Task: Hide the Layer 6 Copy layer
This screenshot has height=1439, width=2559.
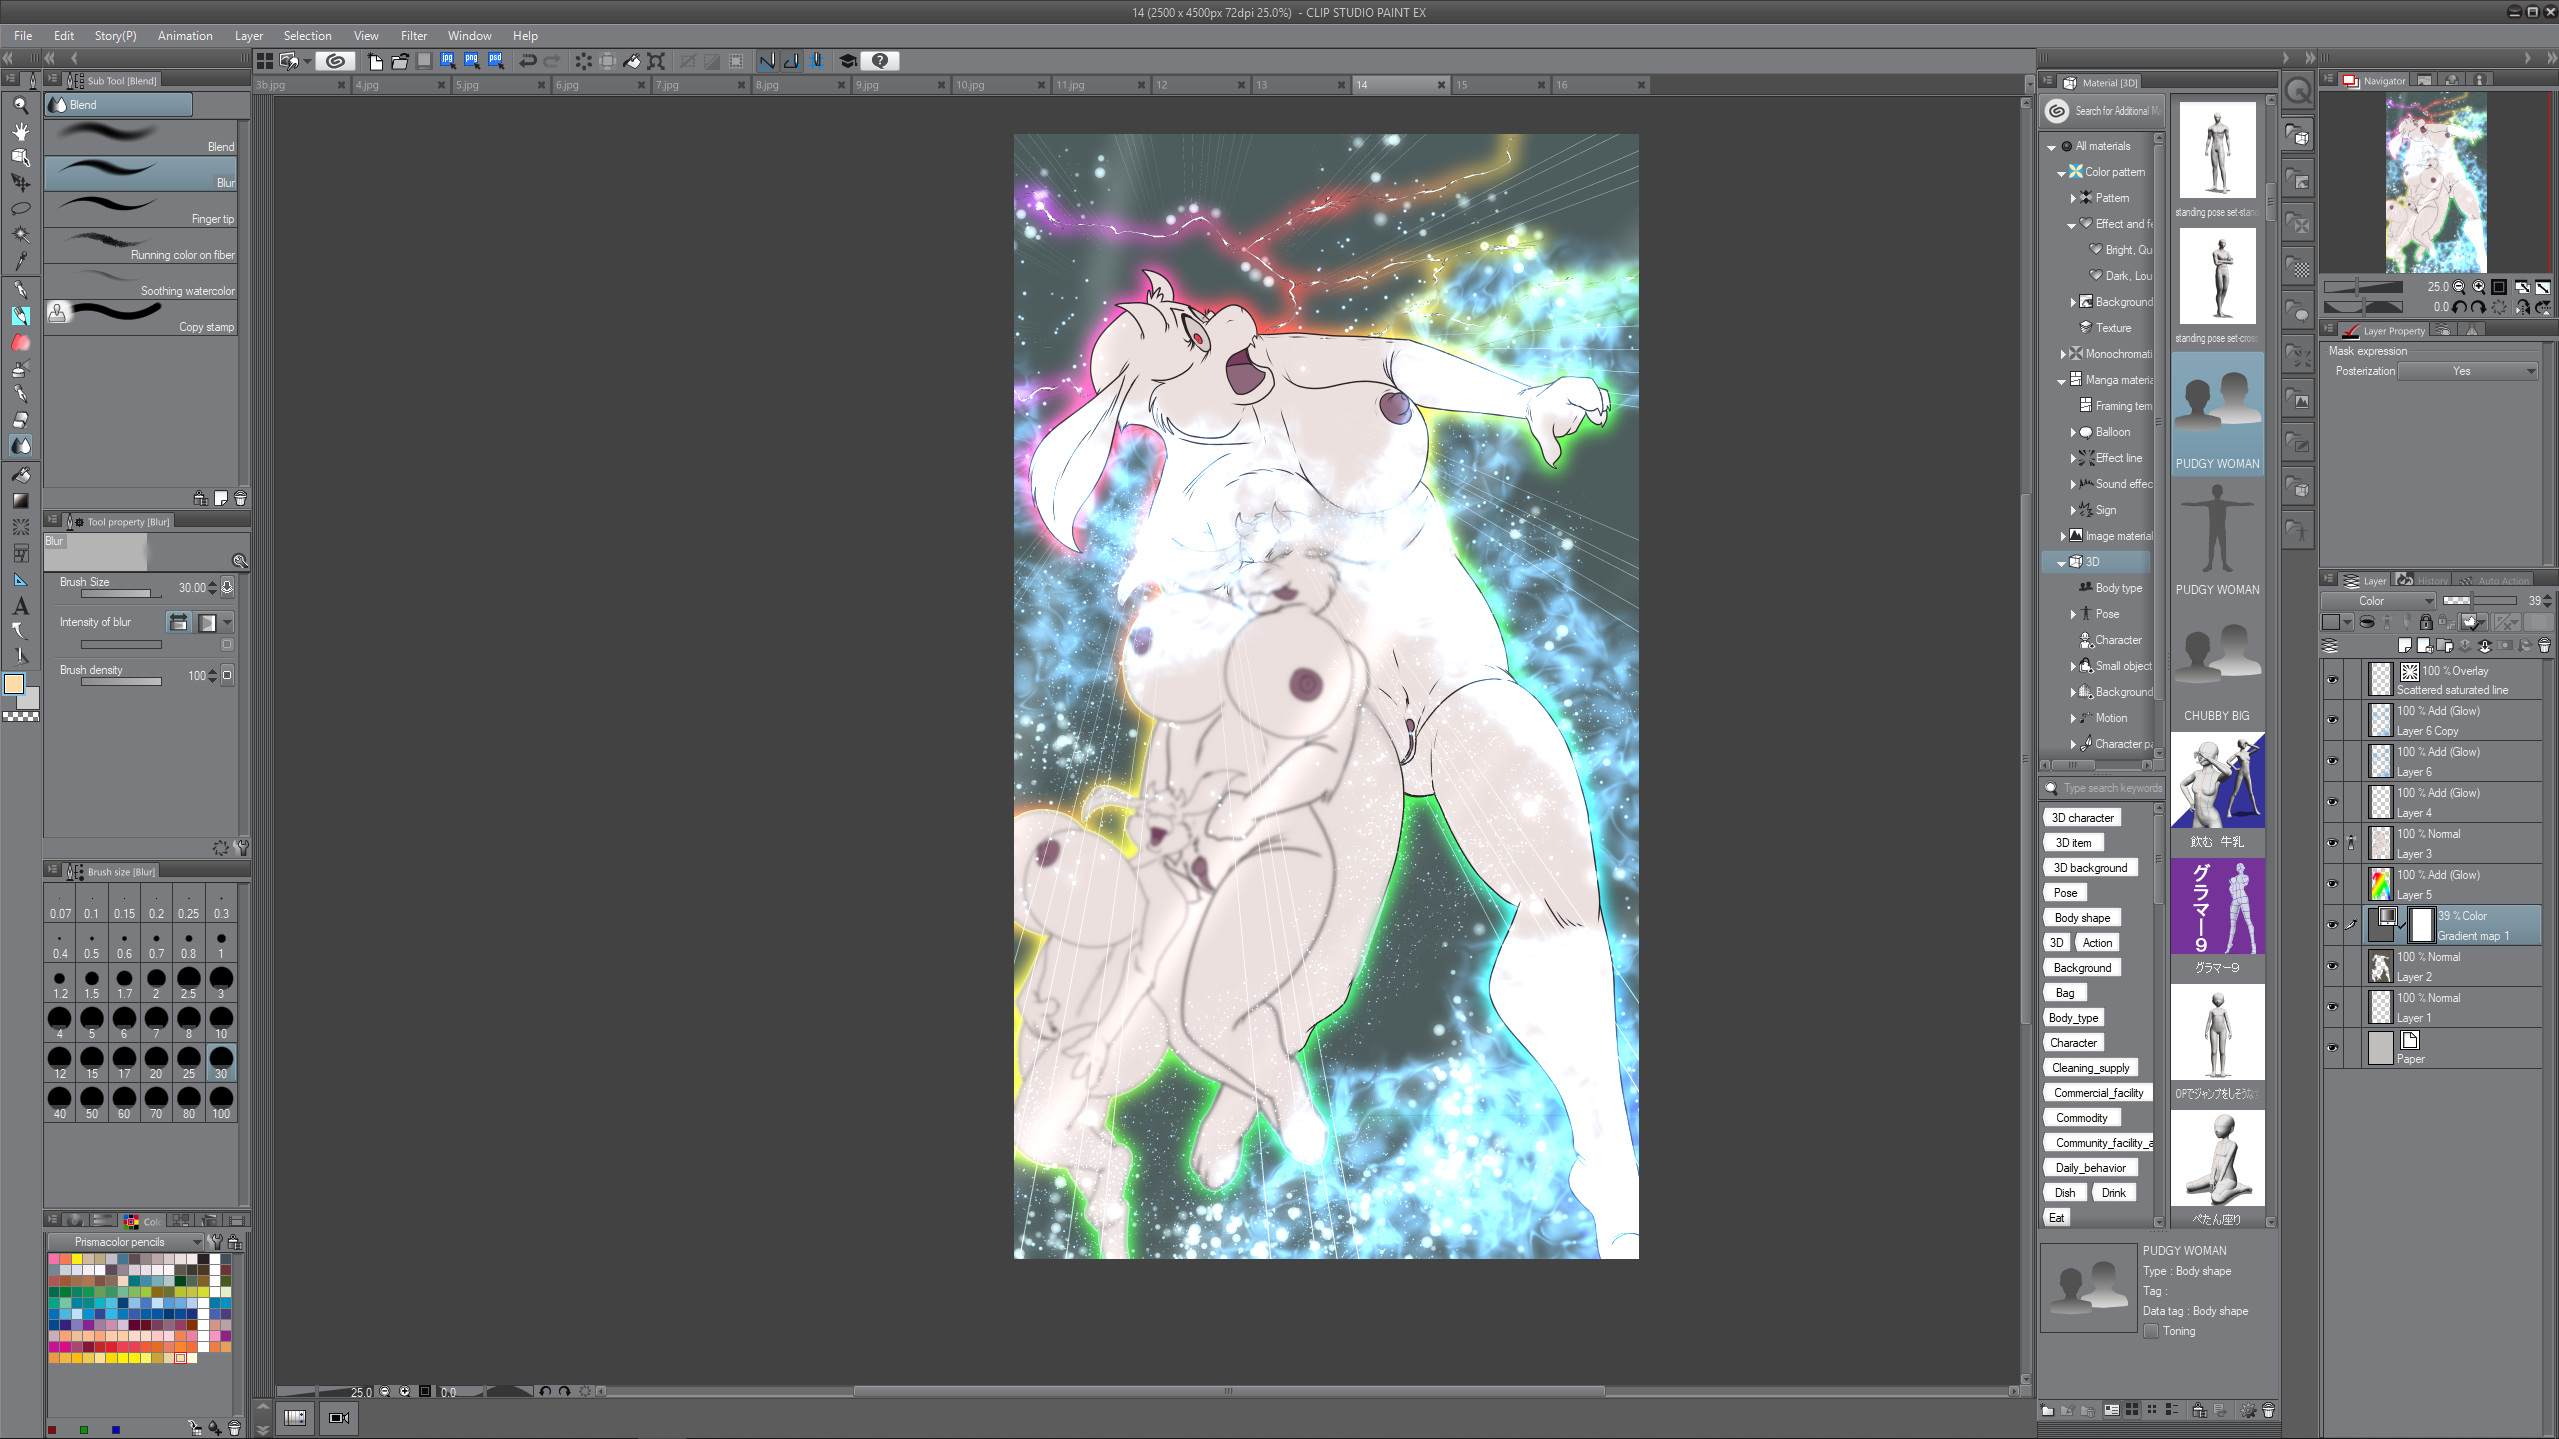Action: click(2332, 720)
